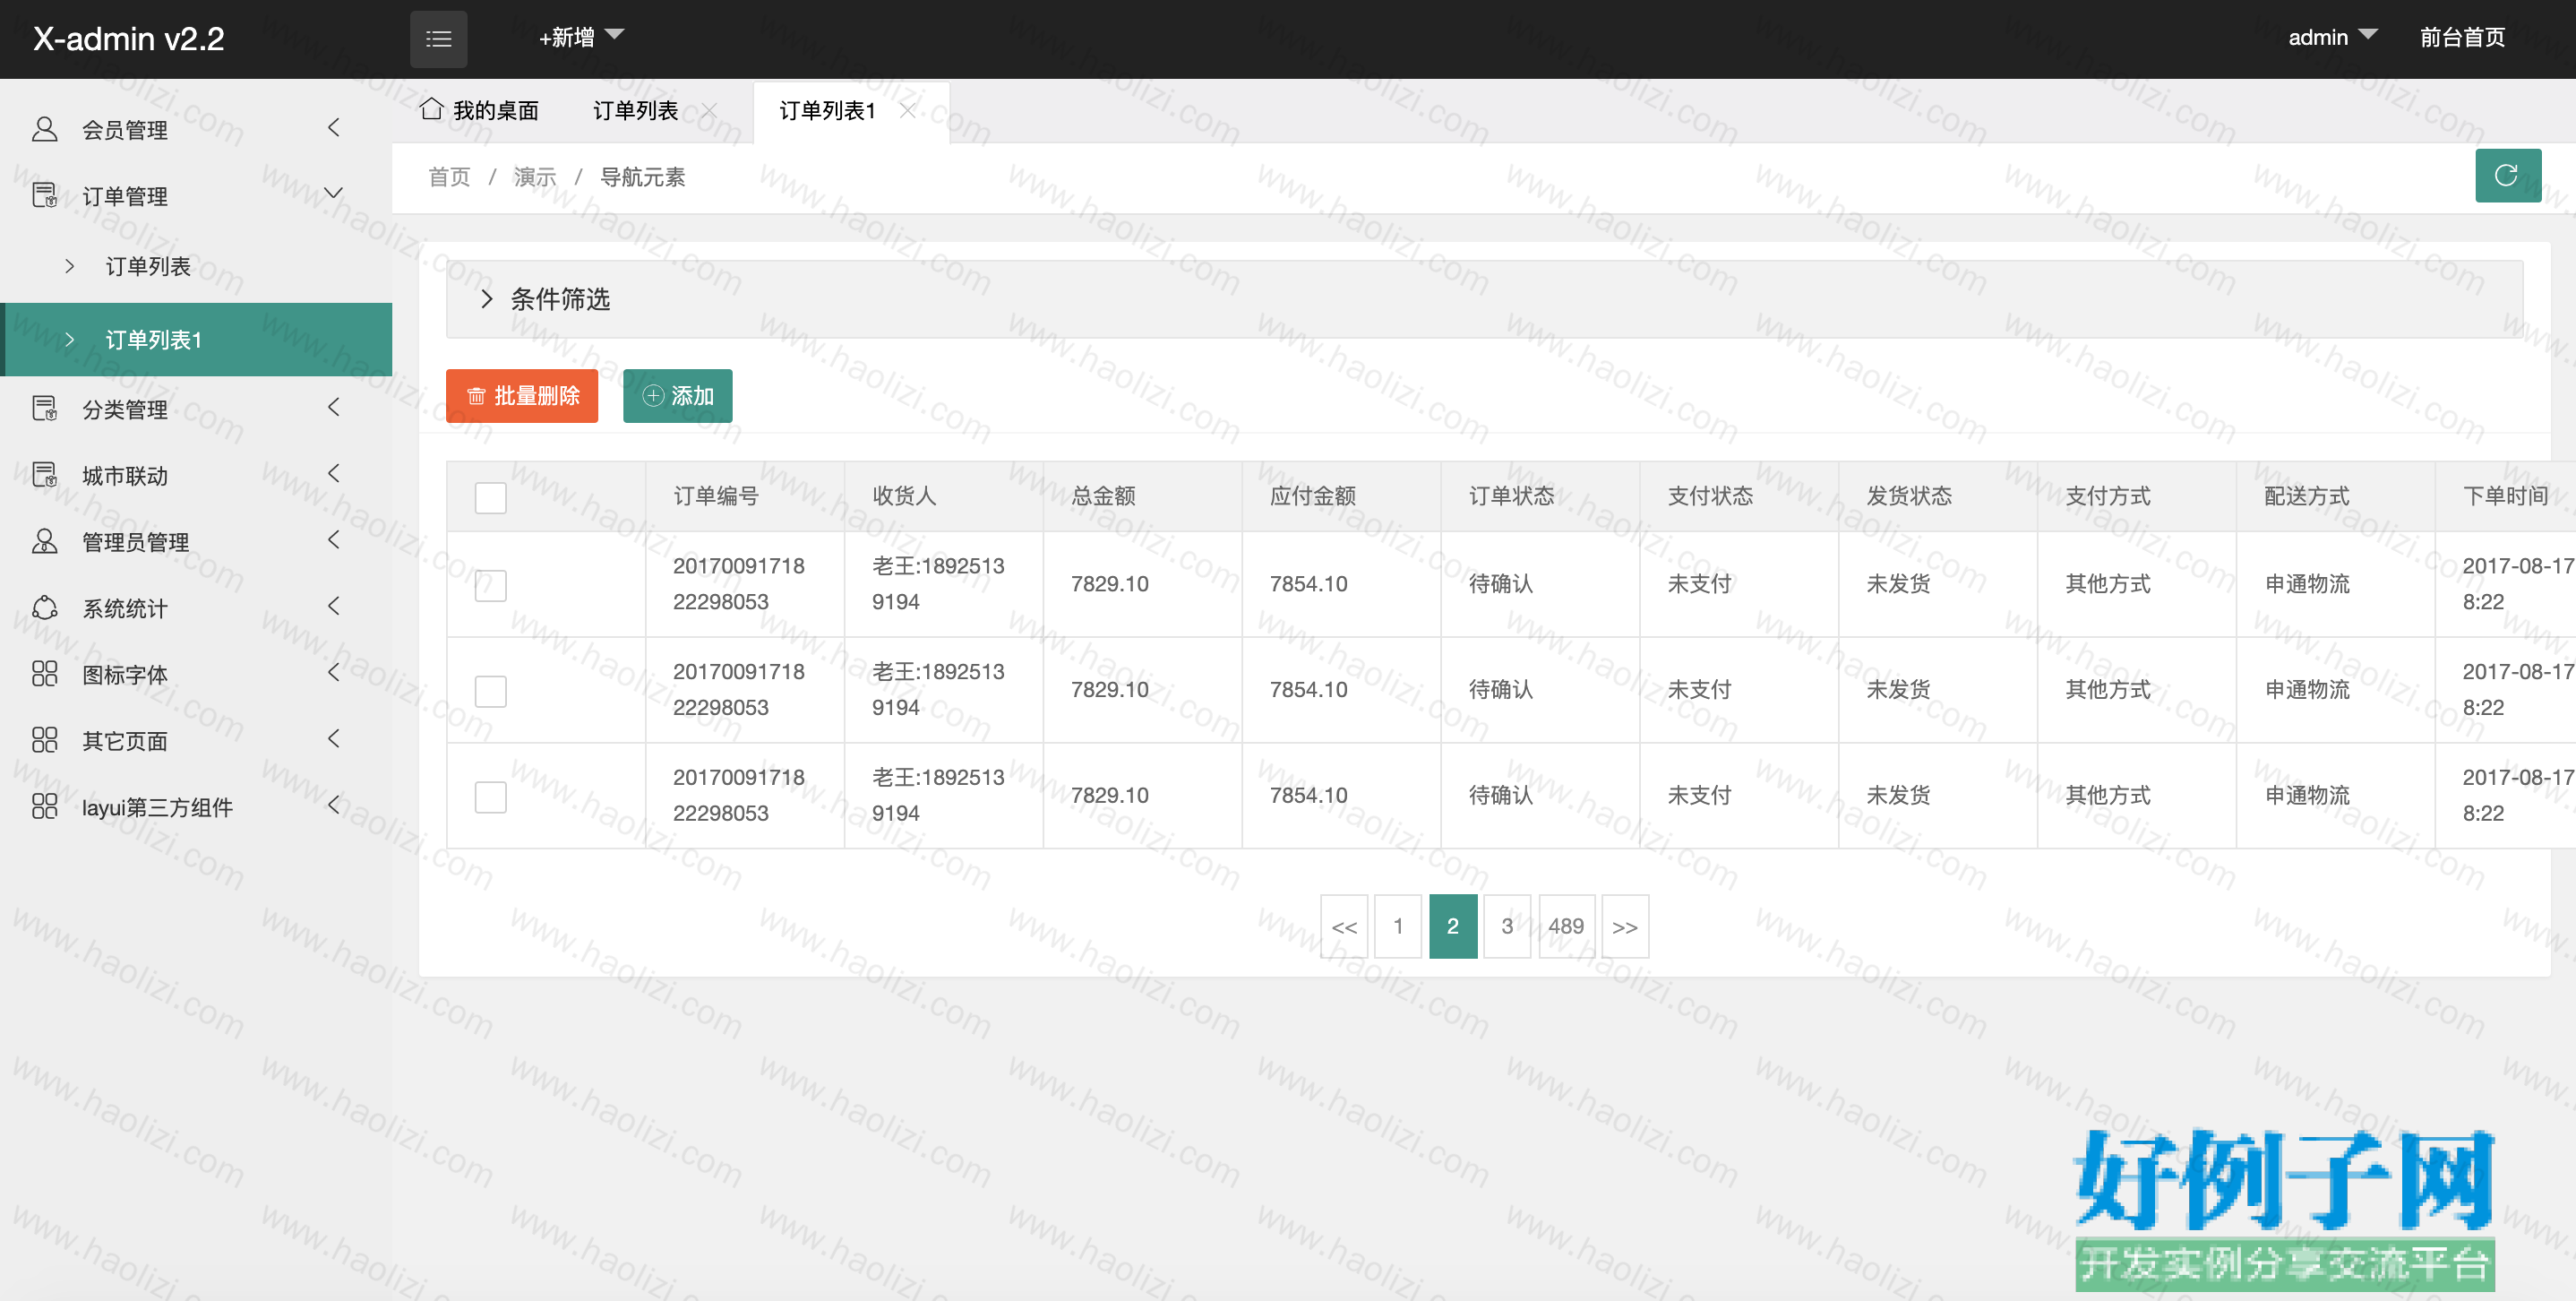This screenshot has width=2576, height=1301.
Task: Open 订单列表 in the sidebar
Action: pos(196,266)
